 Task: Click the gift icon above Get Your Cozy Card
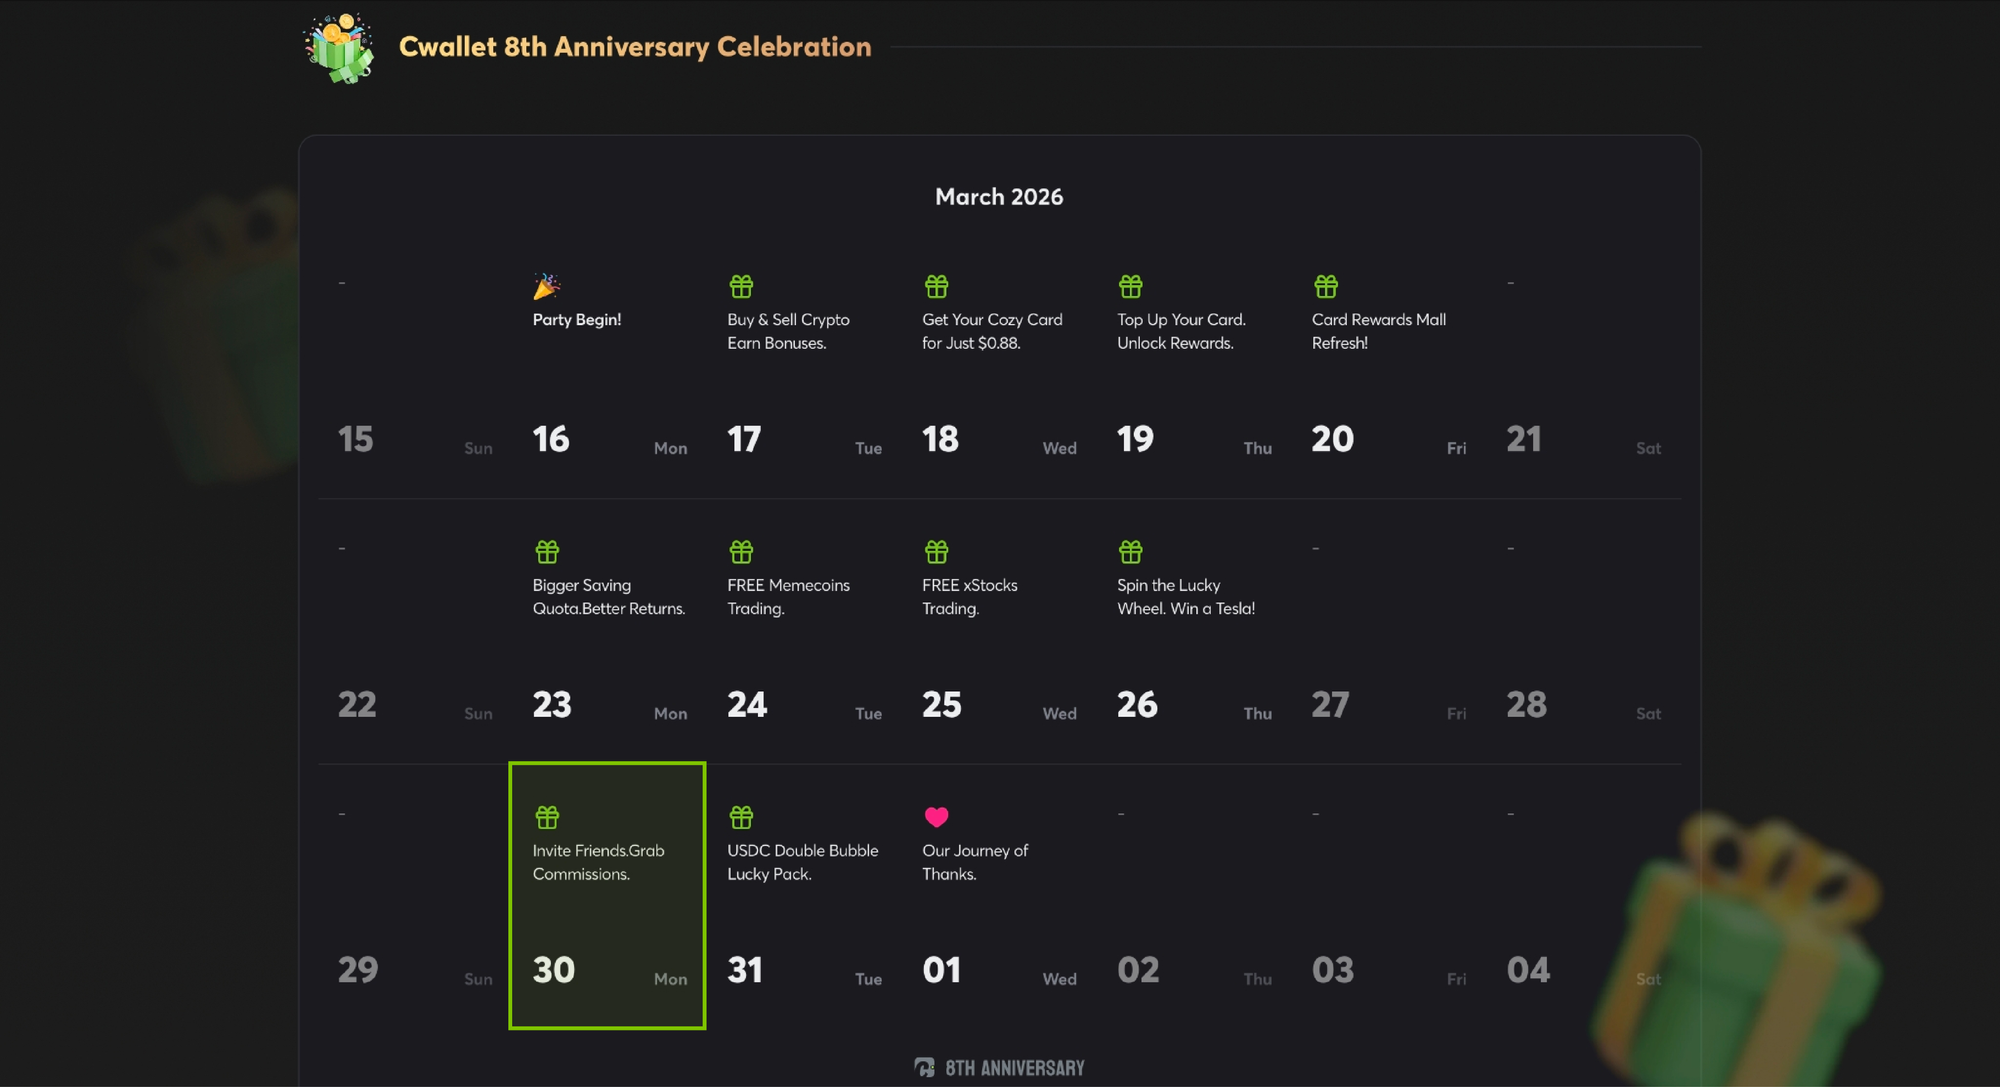[936, 287]
